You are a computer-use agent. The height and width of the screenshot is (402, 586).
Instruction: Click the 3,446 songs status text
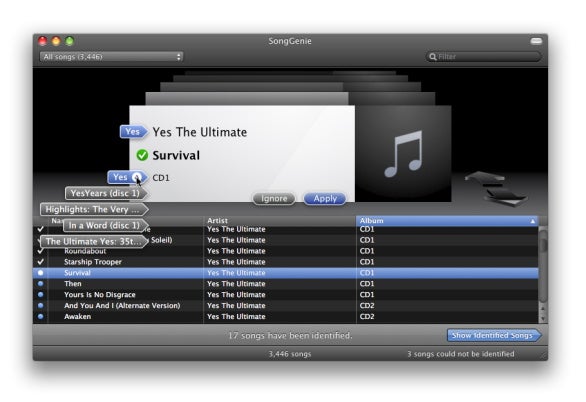(290, 353)
